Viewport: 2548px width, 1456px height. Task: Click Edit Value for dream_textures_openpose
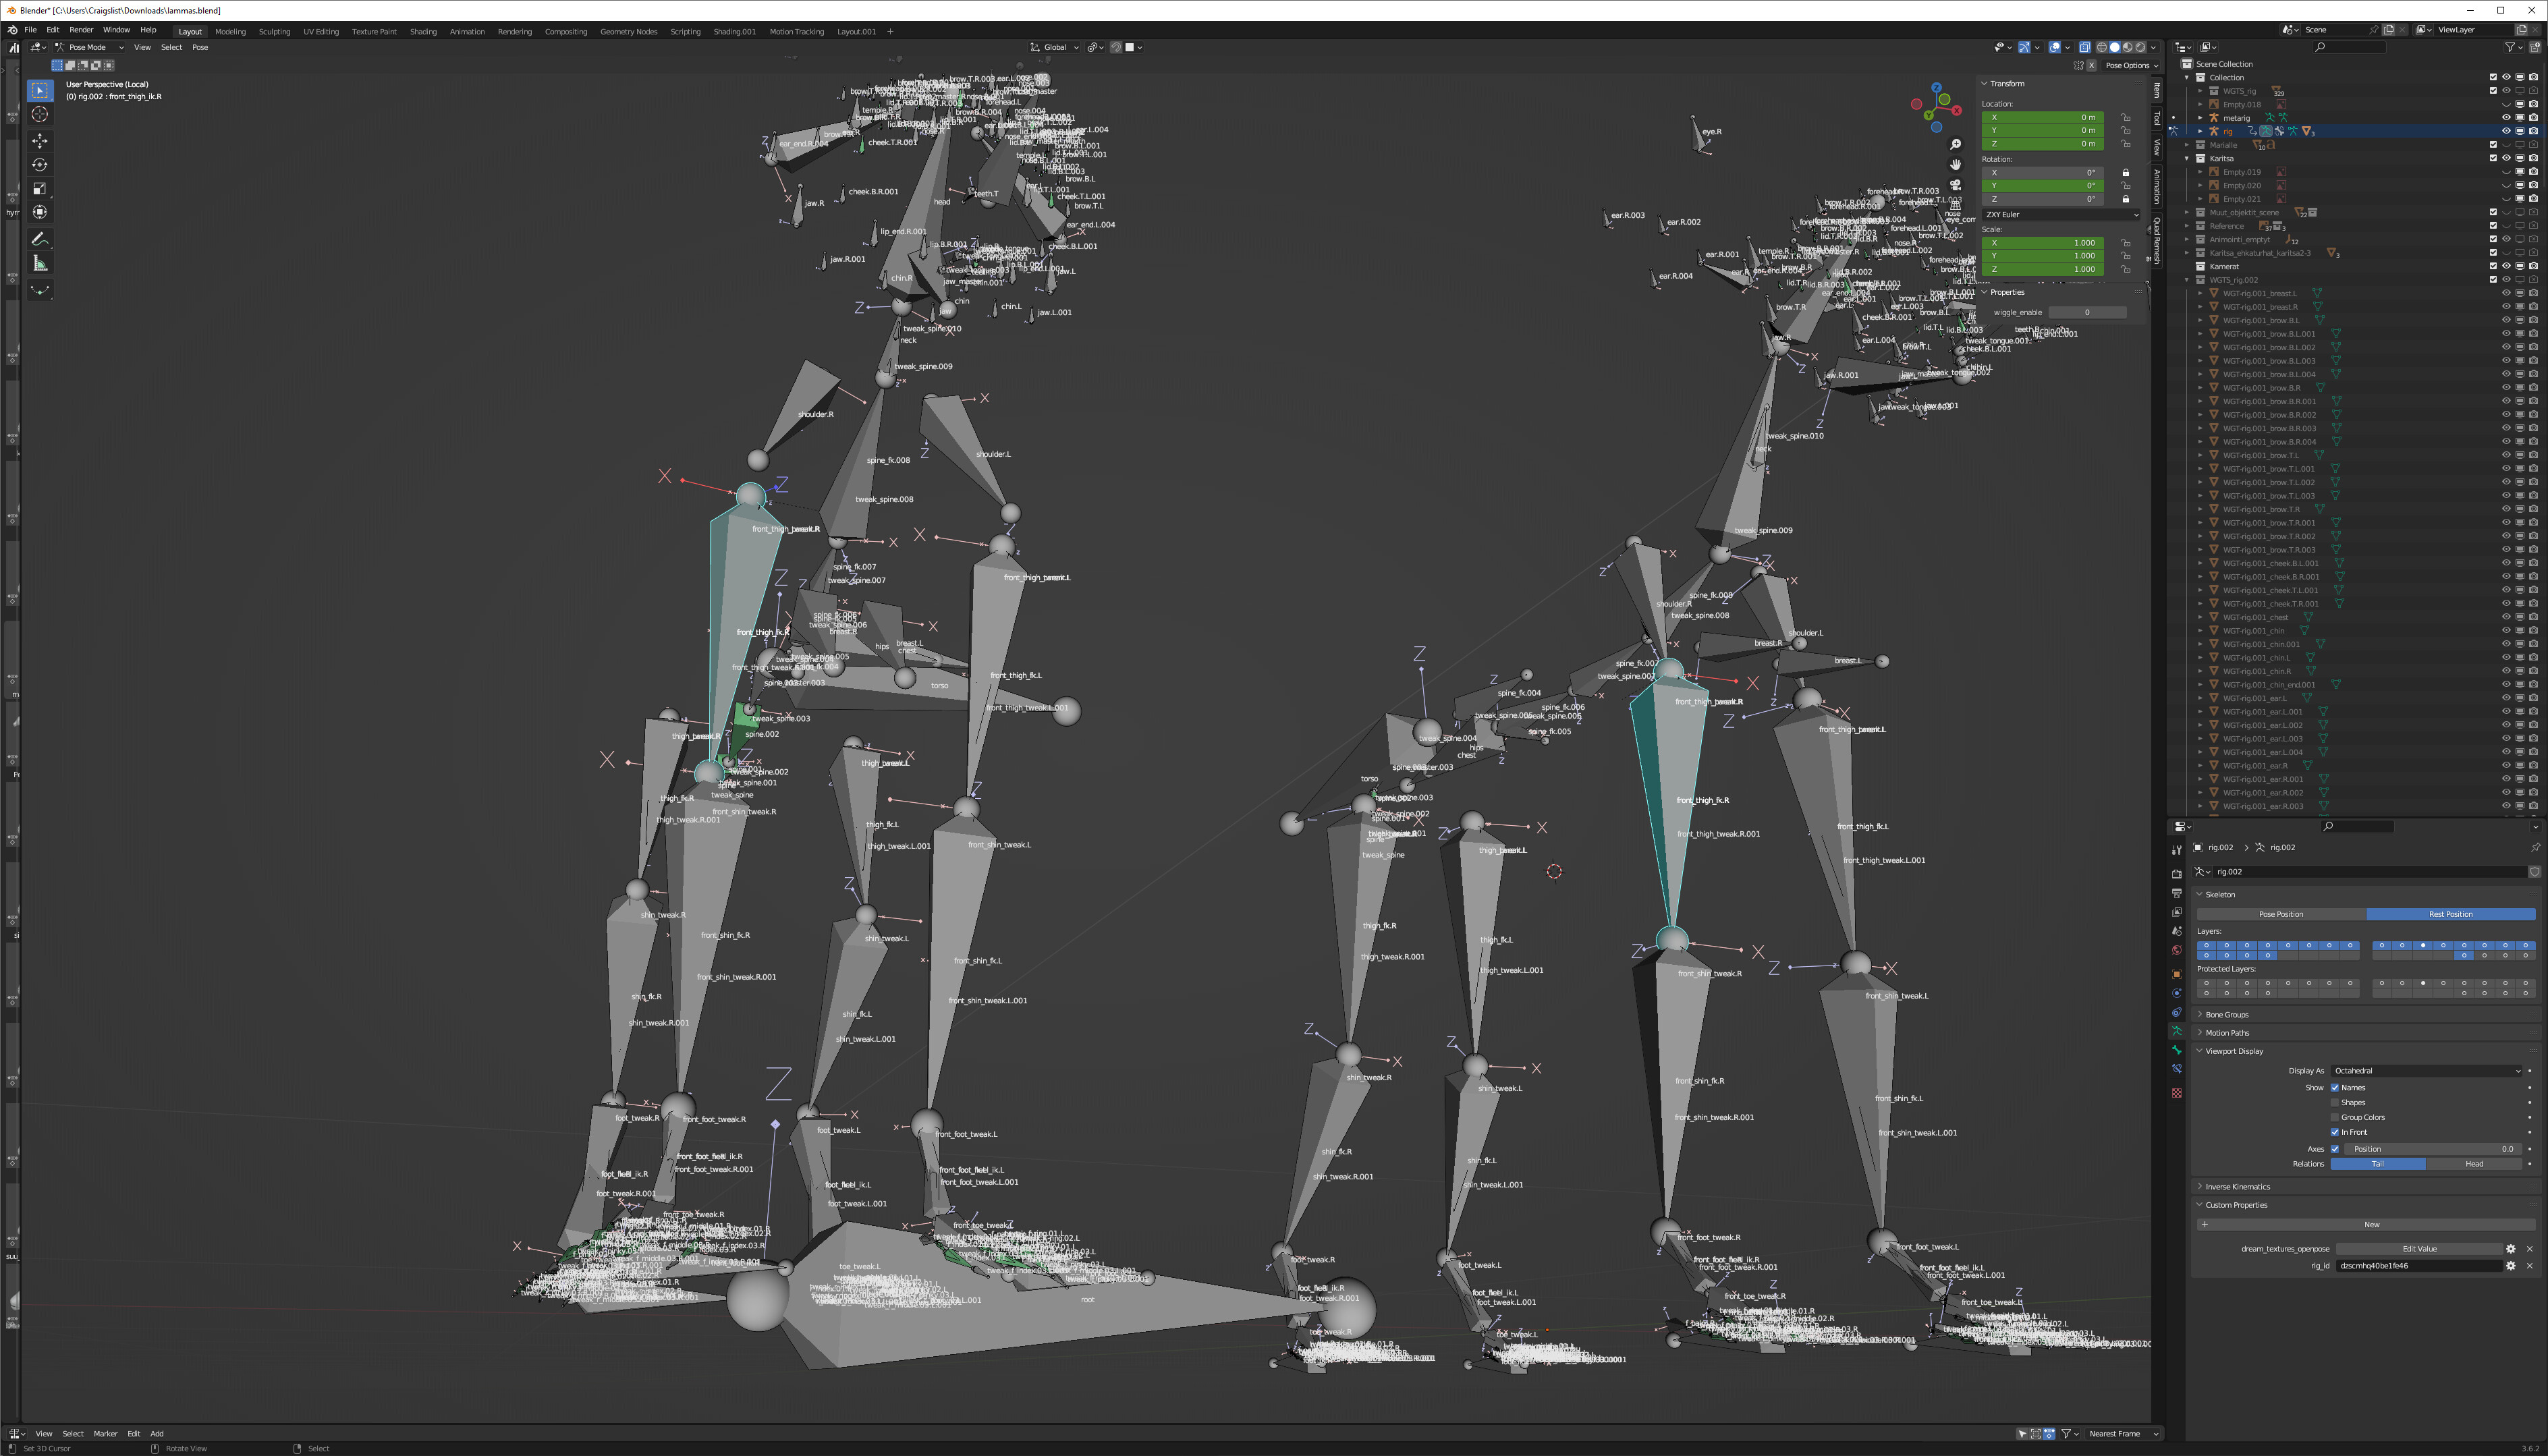tap(2419, 1249)
